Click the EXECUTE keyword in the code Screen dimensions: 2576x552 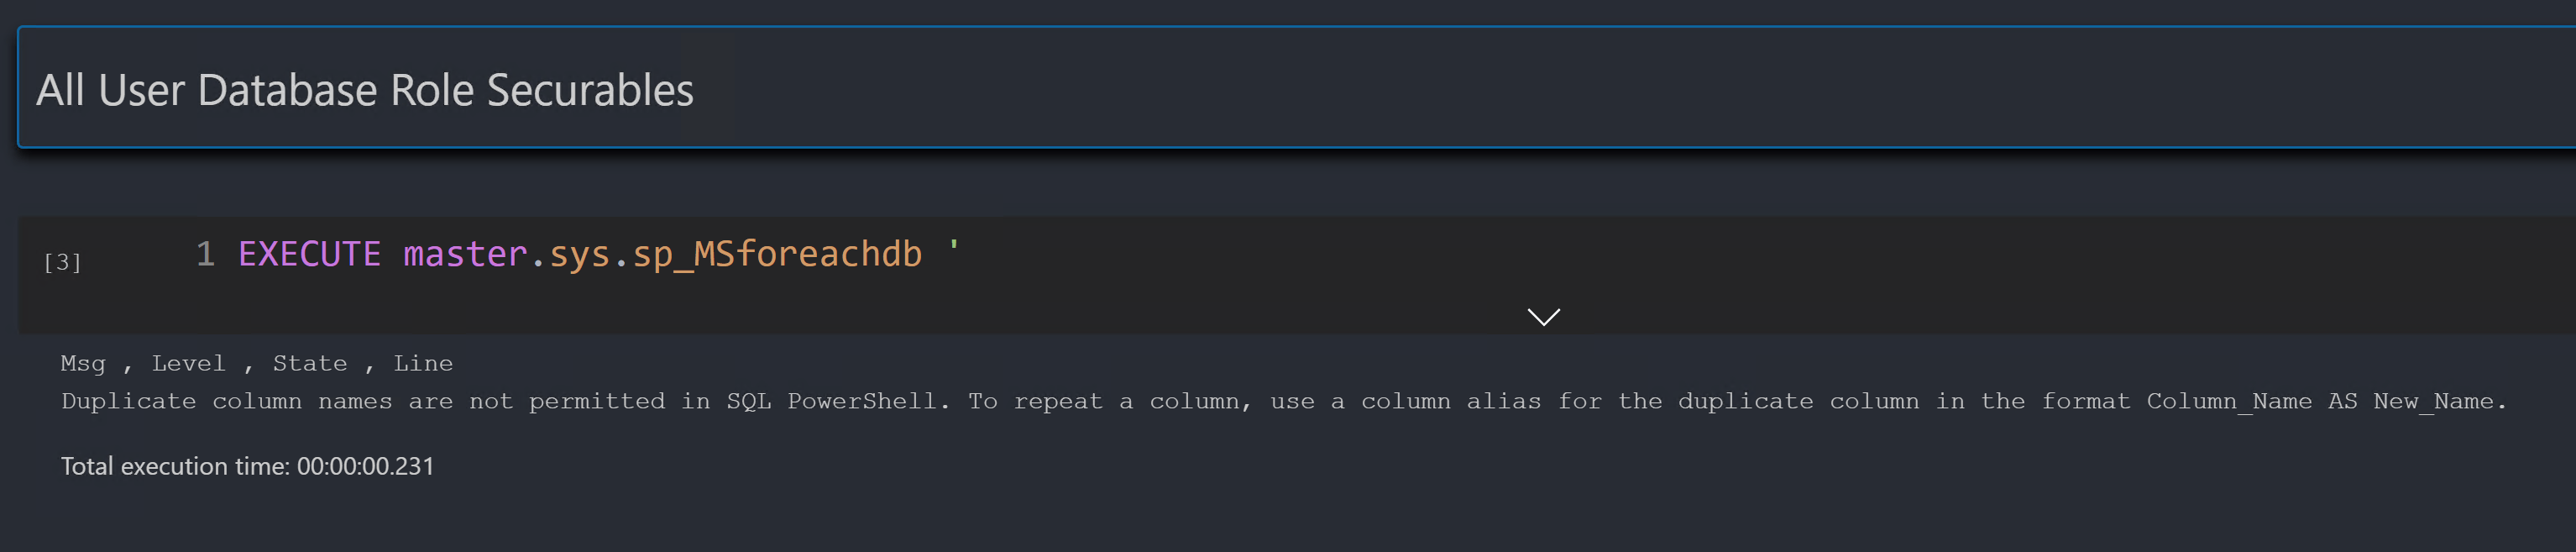coord(309,254)
